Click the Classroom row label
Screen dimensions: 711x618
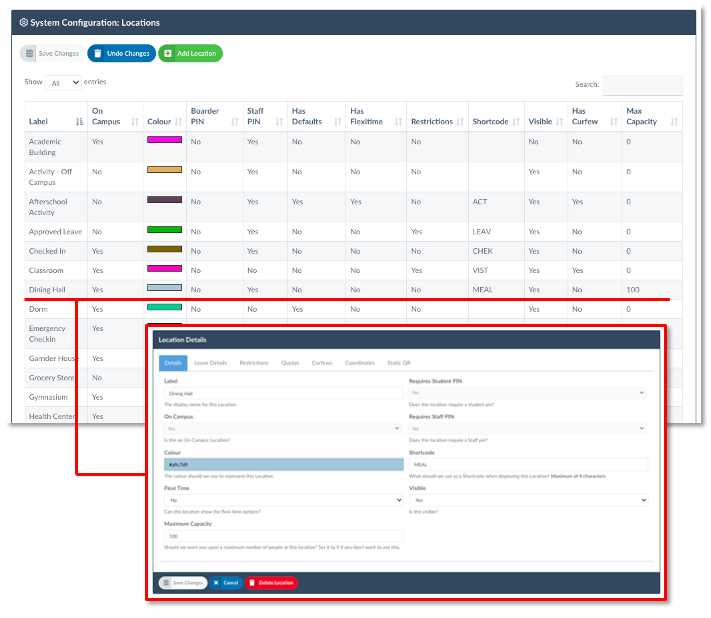pyautogui.click(x=46, y=271)
